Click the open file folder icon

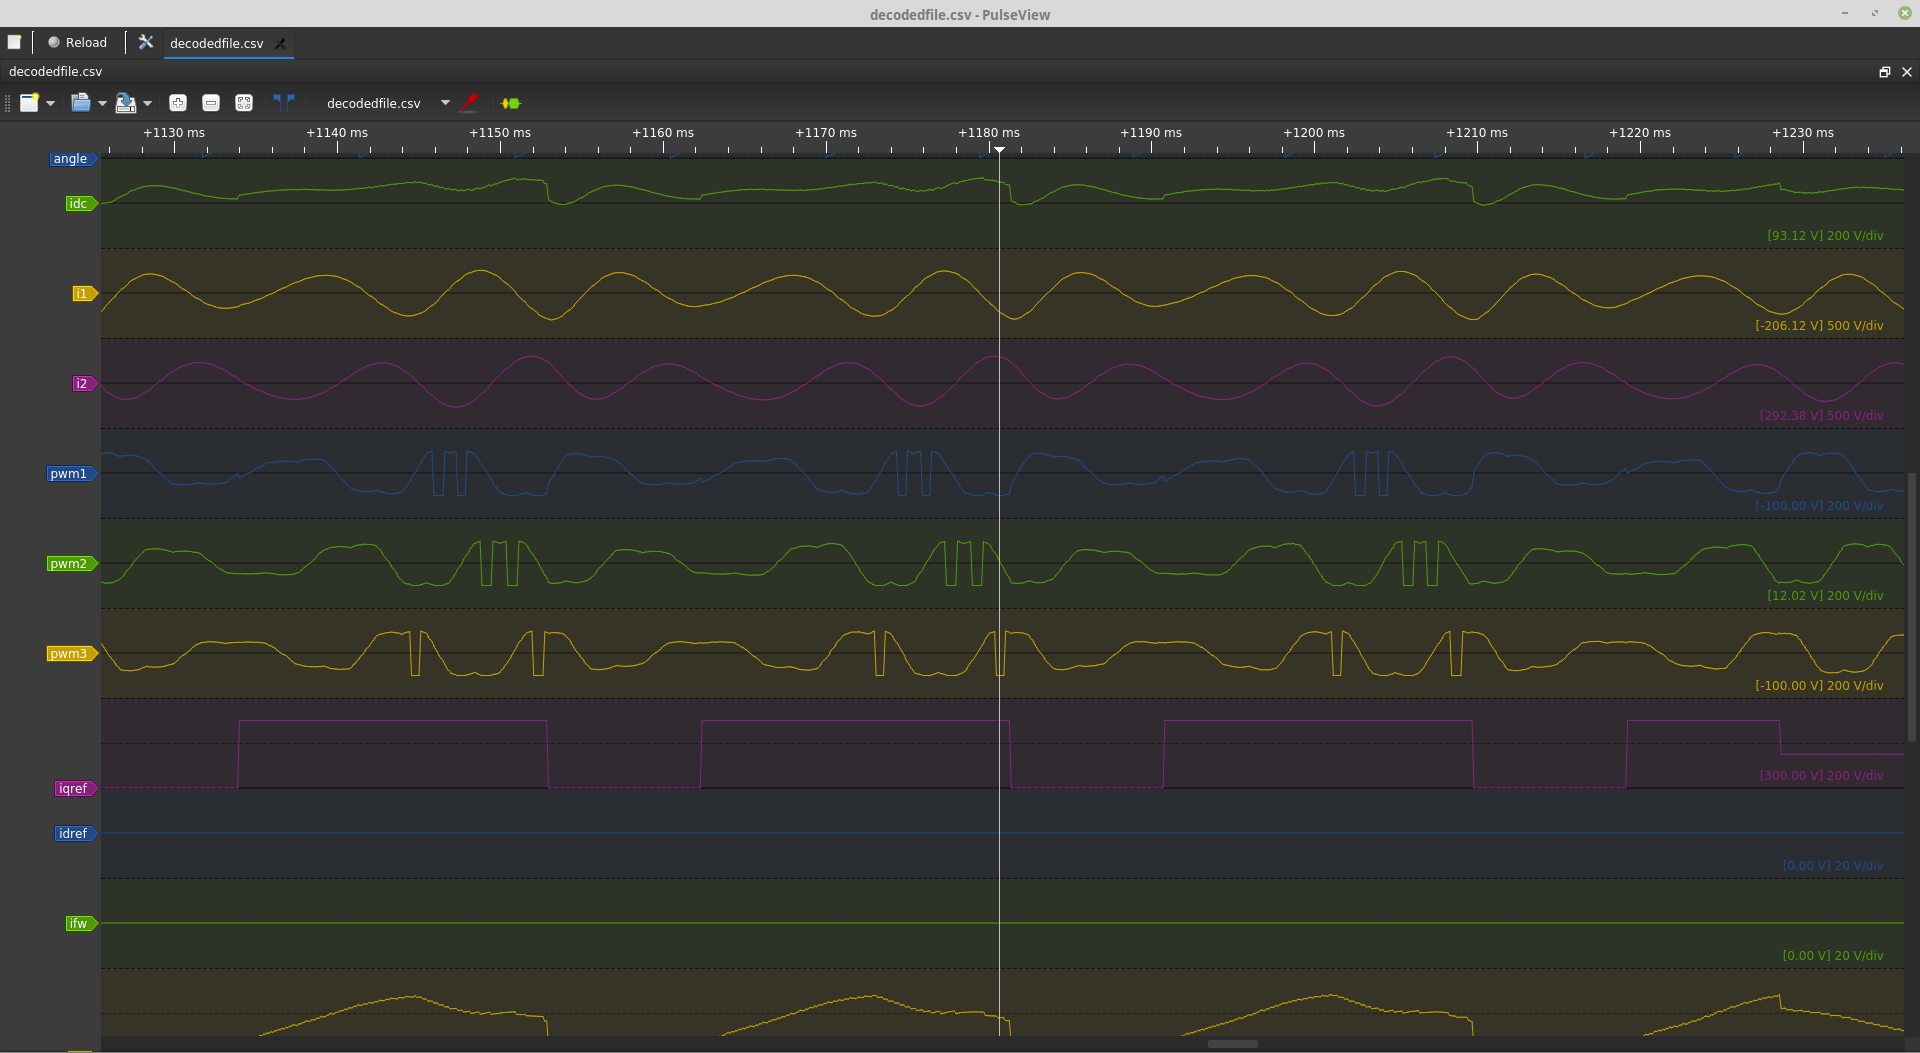(x=81, y=103)
